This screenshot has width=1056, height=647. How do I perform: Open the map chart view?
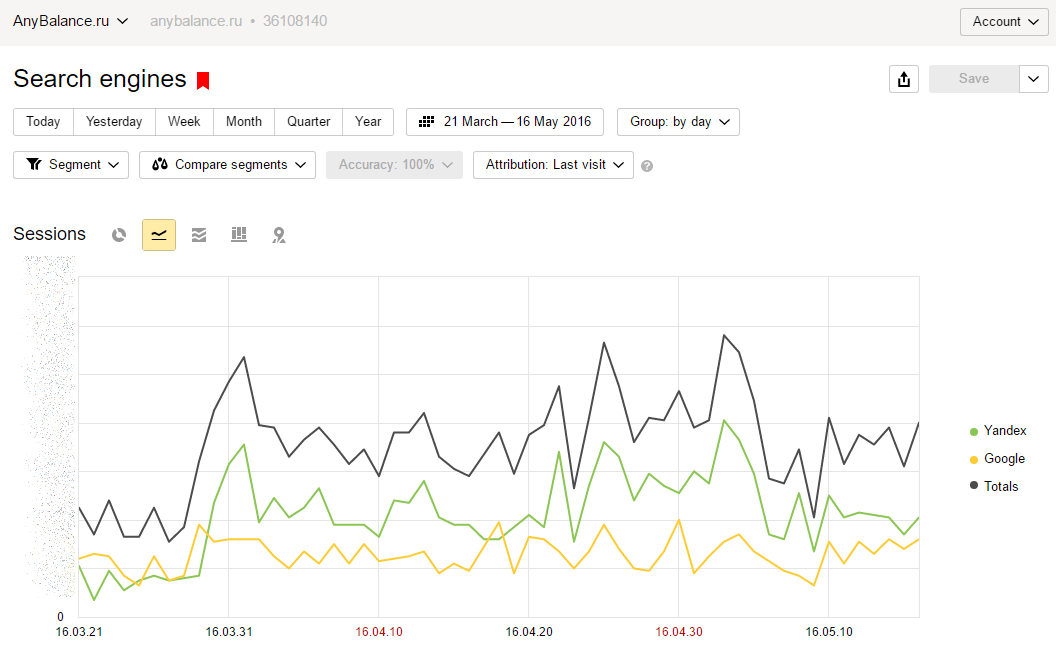pyautogui.click(x=279, y=235)
